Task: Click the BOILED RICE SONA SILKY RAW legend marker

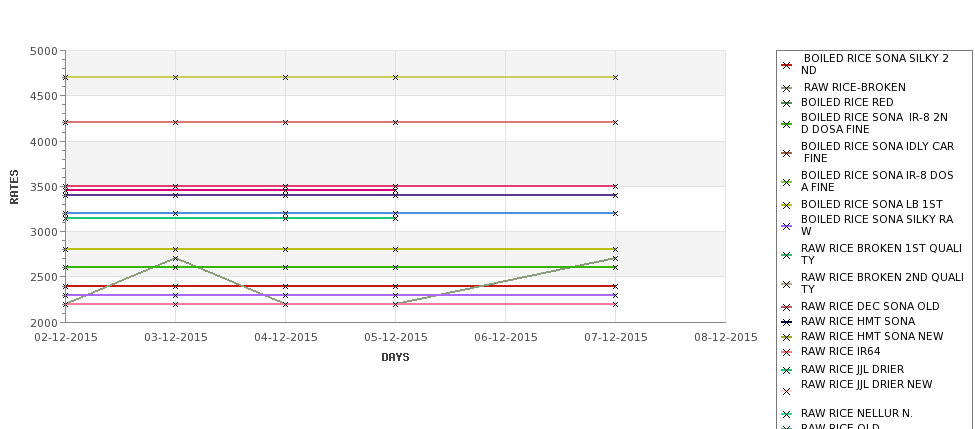Action: pos(786,226)
